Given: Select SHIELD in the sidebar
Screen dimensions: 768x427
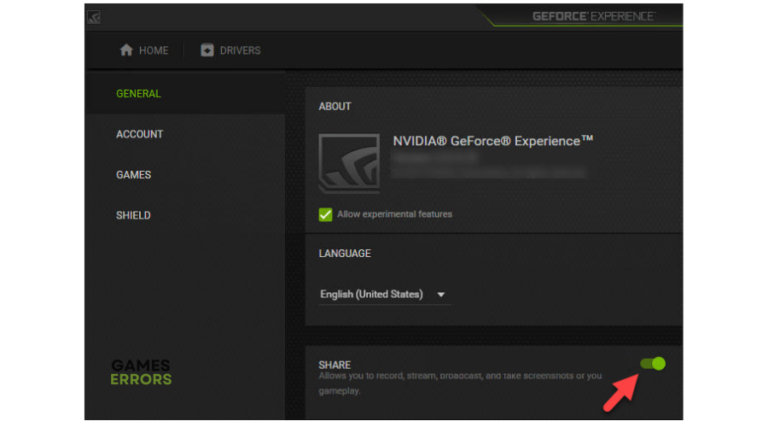Looking at the screenshot, I should pyautogui.click(x=133, y=215).
